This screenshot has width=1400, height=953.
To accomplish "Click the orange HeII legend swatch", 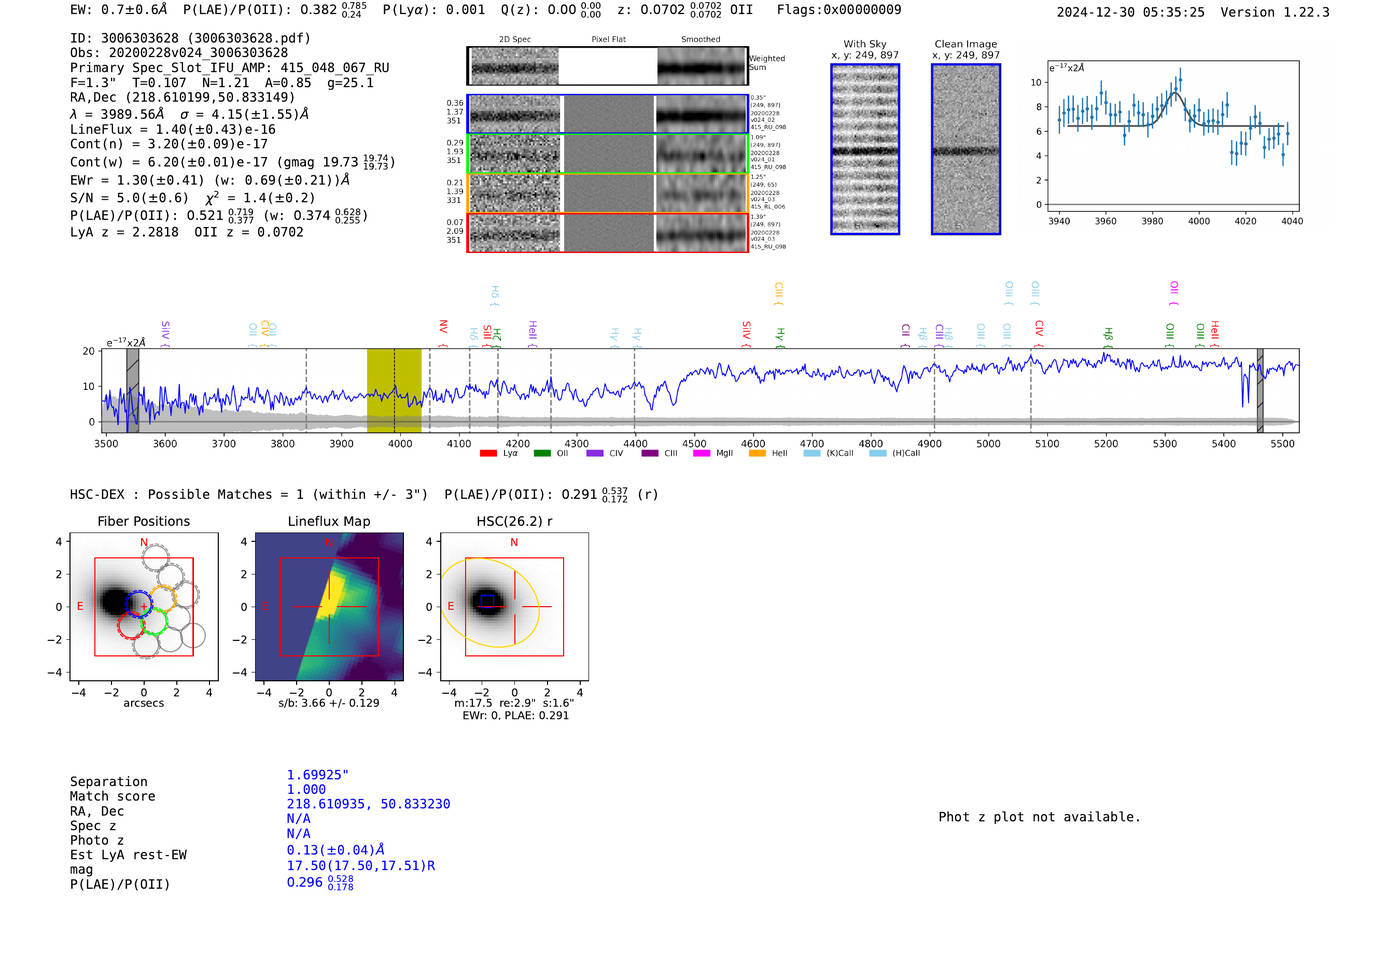I will click(757, 453).
